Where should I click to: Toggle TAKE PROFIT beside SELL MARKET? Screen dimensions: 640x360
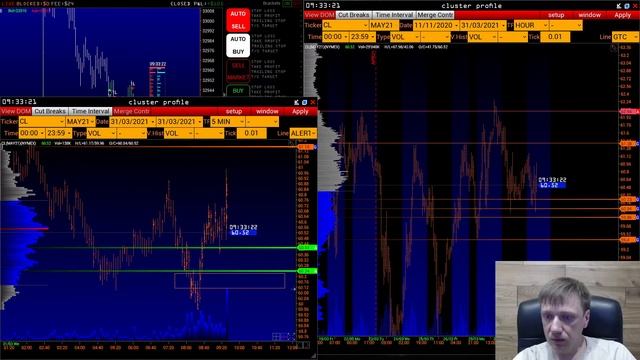(x=266, y=67)
